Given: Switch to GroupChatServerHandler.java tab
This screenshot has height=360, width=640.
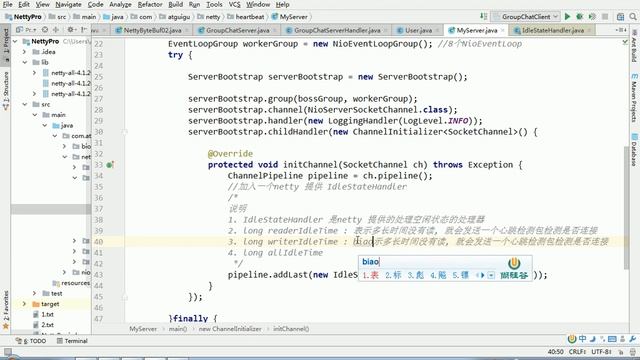Looking at the screenshot, I should [337, 30].
